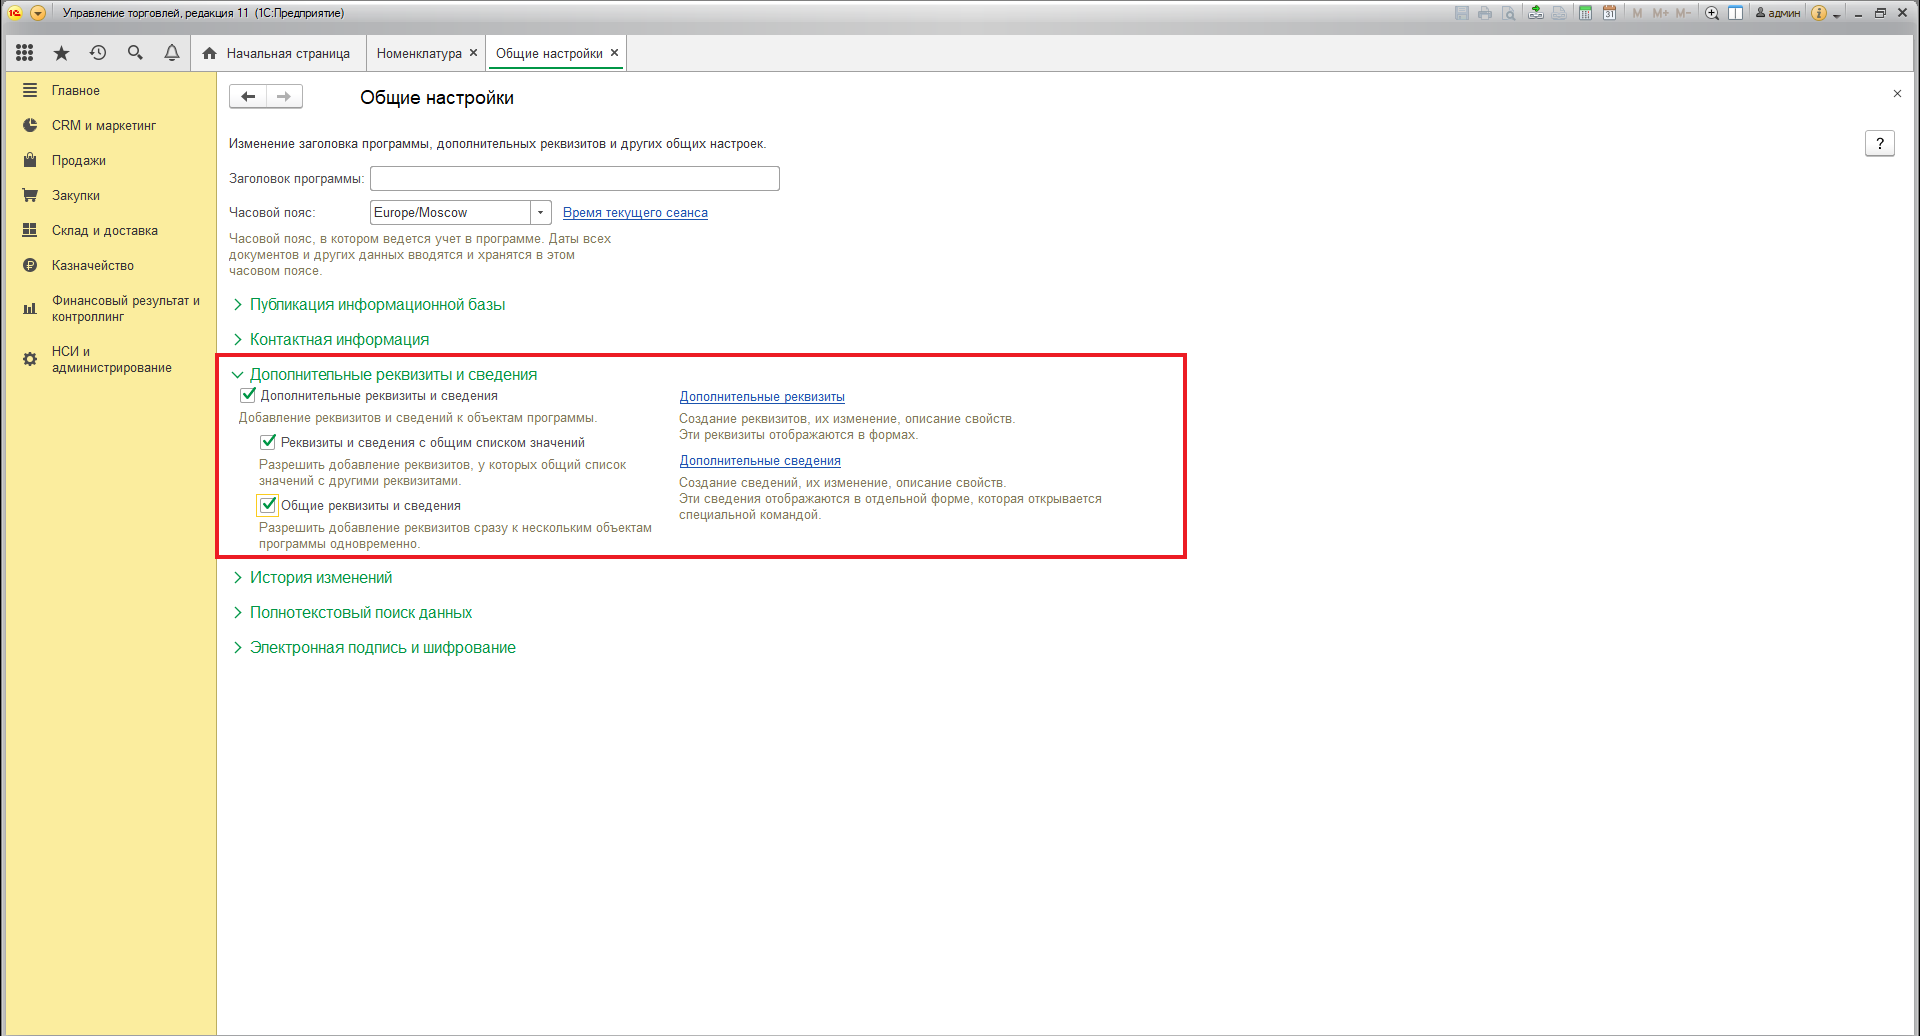Disable 'Общие реквизиты и сведения' checkbox
1920x1036 pixels.
pos(268,505)
